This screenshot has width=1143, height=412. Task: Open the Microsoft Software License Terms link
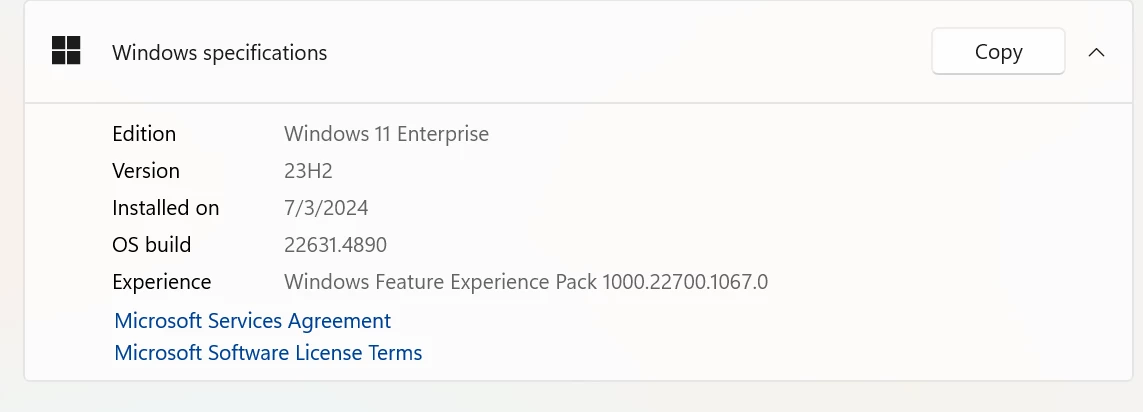[268, 353]
